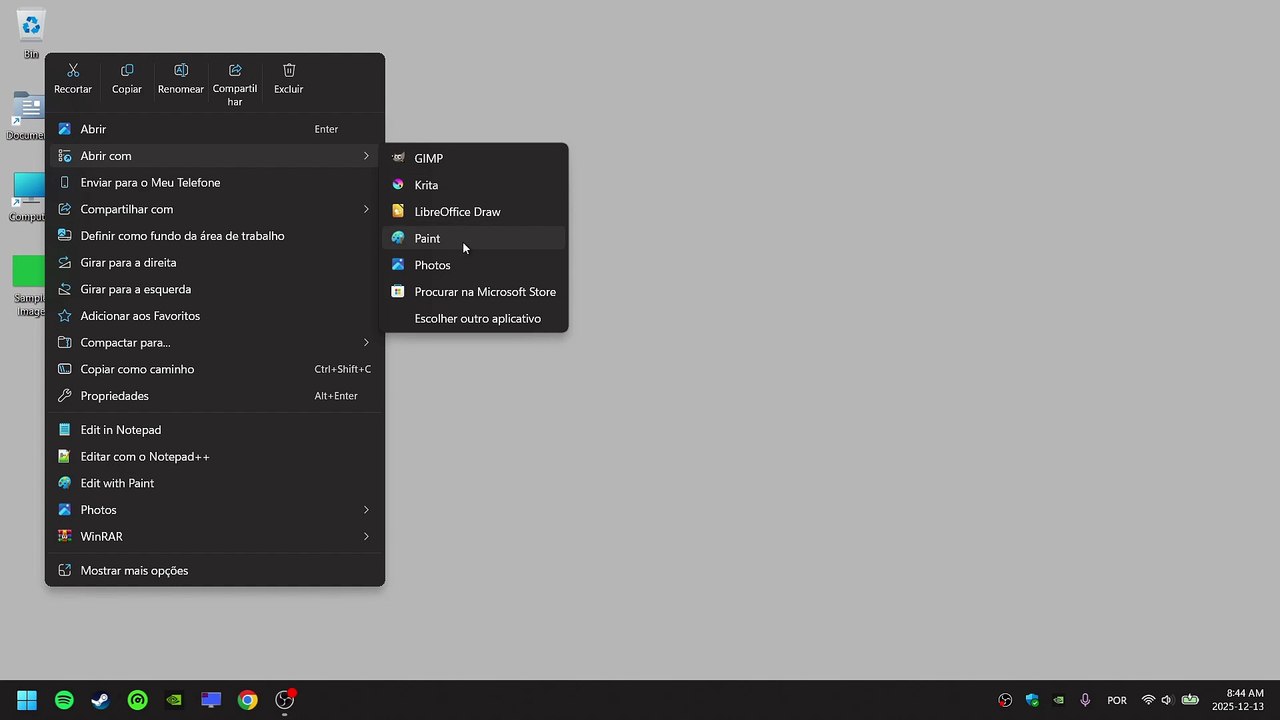The height and width of the screenshot is (720, 1280).
Task: Open with Photos in Abrir com list
Action: (475, 265)
